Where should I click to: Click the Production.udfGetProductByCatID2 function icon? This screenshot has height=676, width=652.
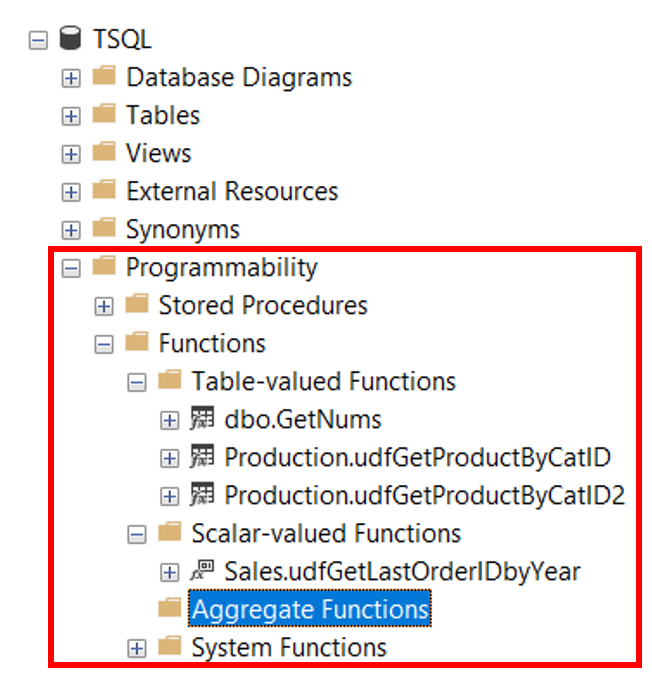click(x=202, y=494)
